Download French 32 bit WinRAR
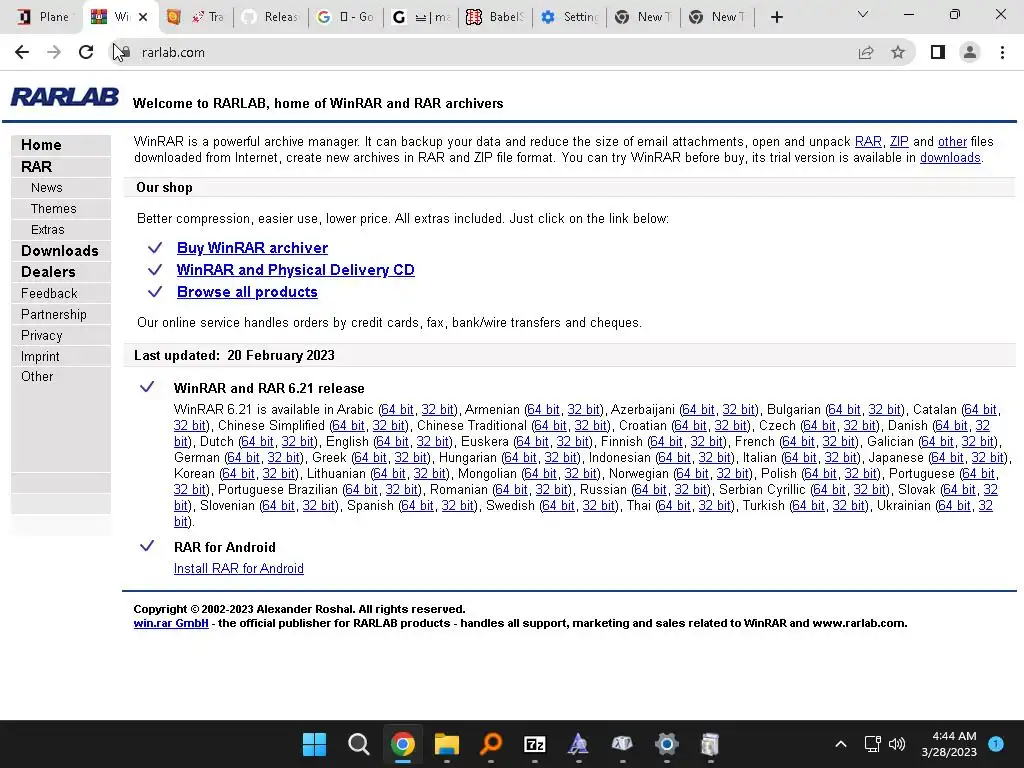This screenshot has width=1024, height=768. [839, 441]
